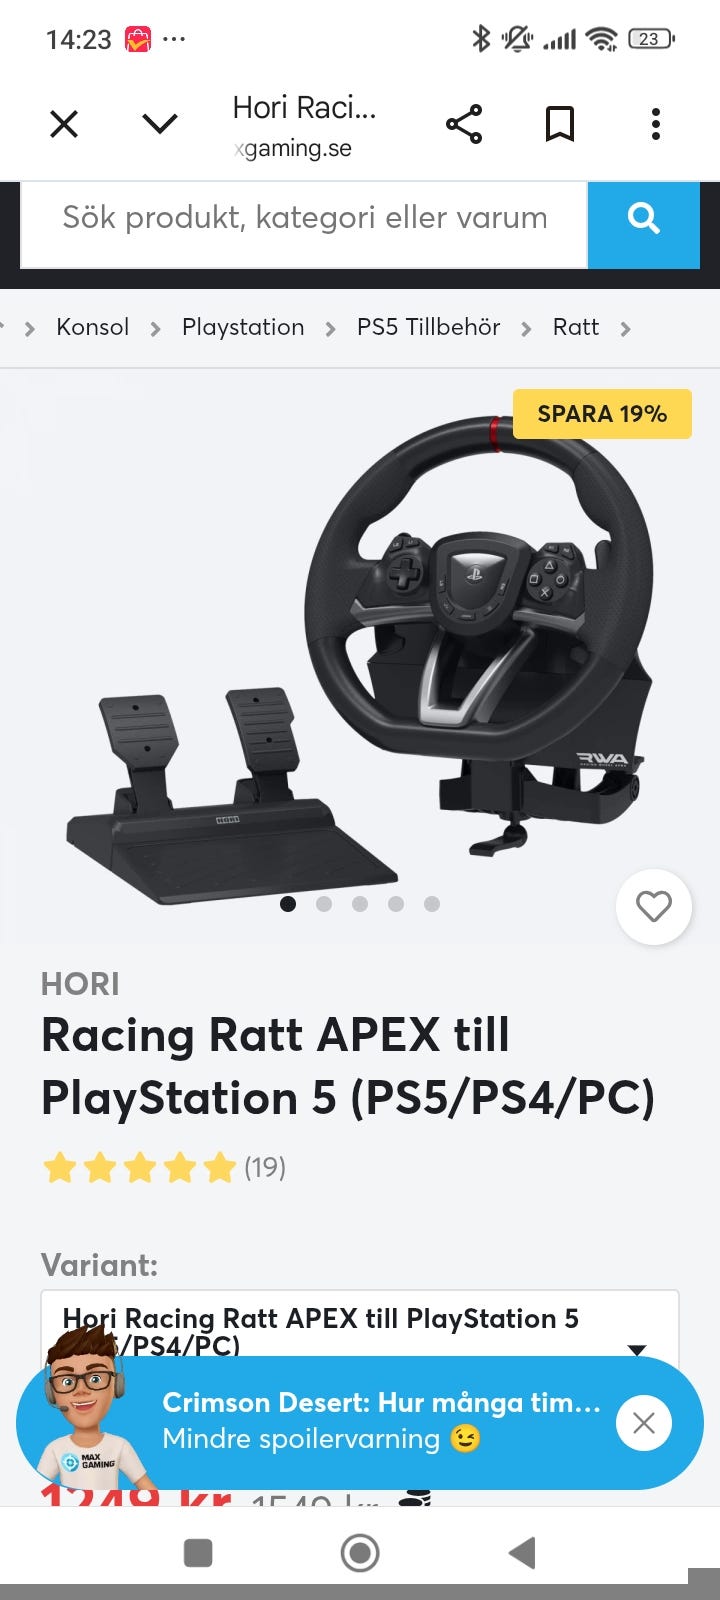The height and width of the screenshot is (1600, 720).
Task: Click the blue search magnifier button
Action: click(644, 217)
